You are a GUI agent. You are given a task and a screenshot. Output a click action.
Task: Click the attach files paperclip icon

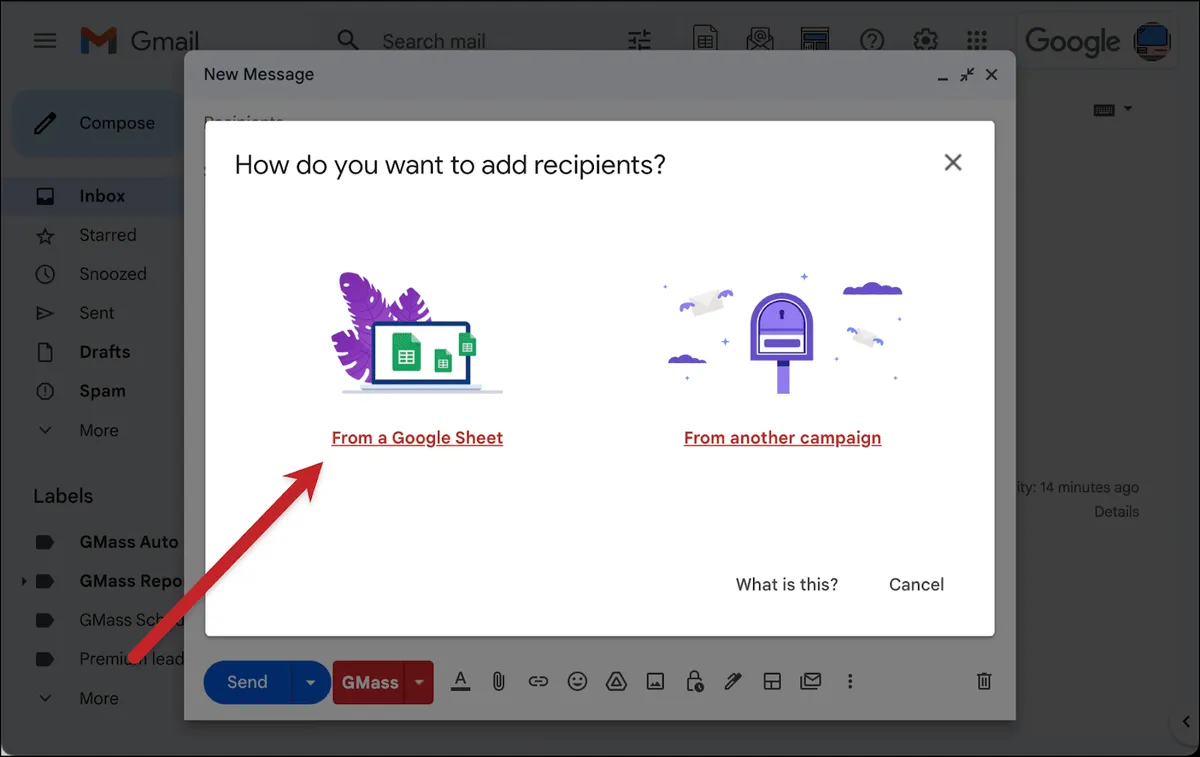(498, 681)
